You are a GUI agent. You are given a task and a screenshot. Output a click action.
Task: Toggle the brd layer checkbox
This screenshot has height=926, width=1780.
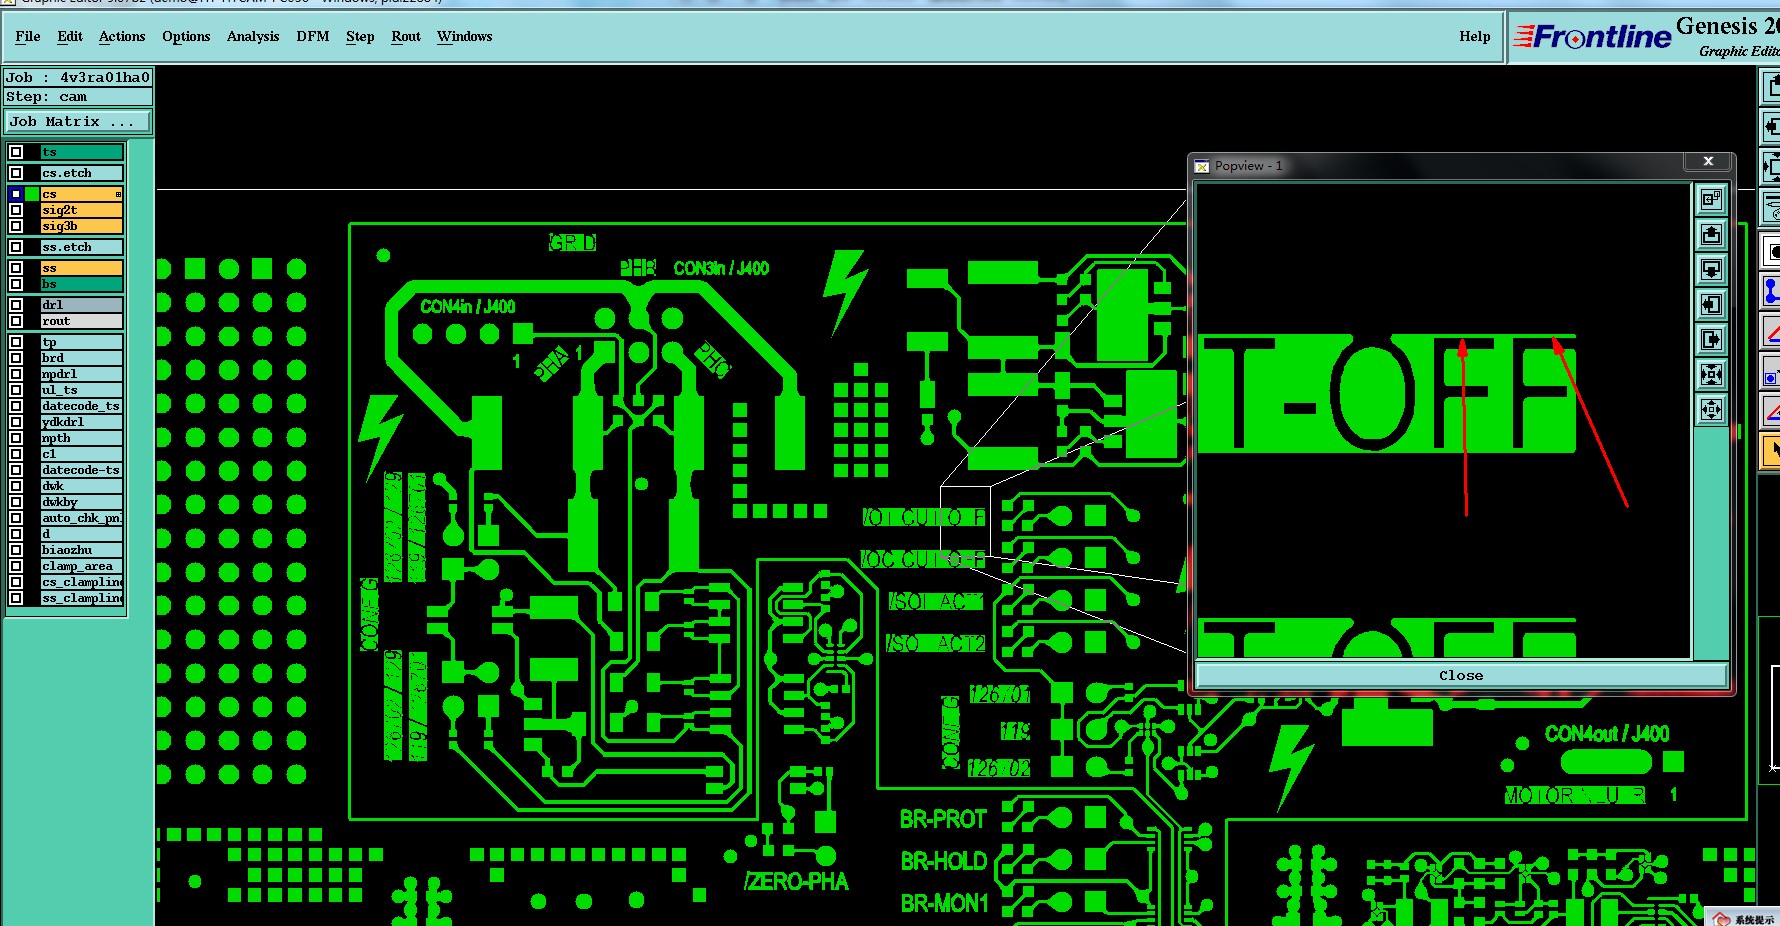click(x=16, y=358)
